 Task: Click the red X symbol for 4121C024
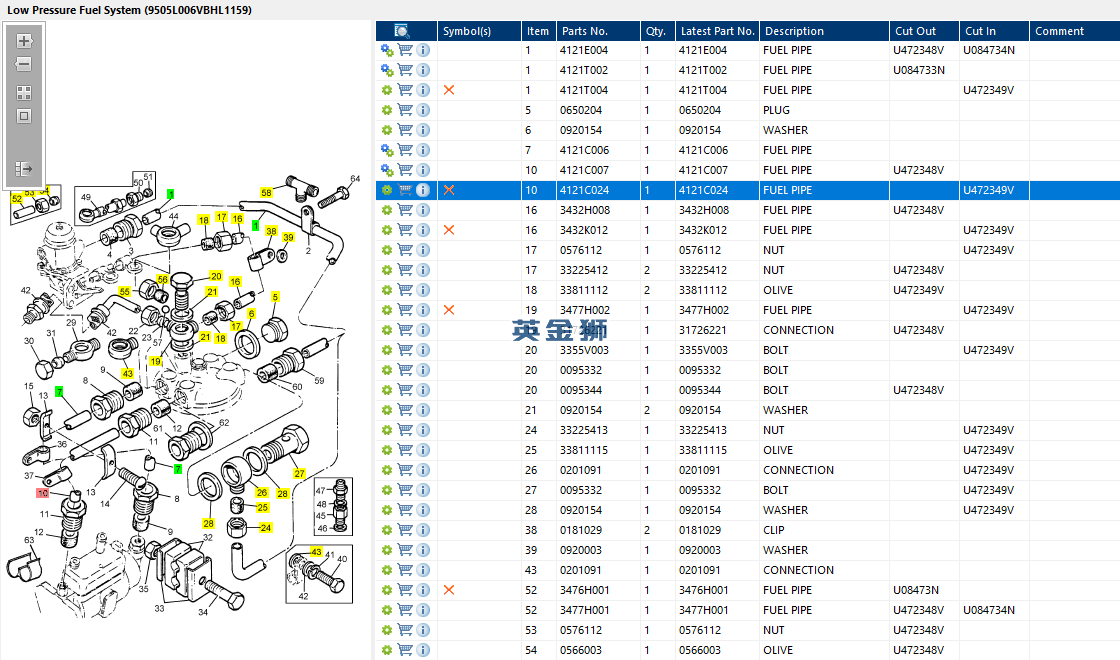pyautogui.click(x=449, y=190)
